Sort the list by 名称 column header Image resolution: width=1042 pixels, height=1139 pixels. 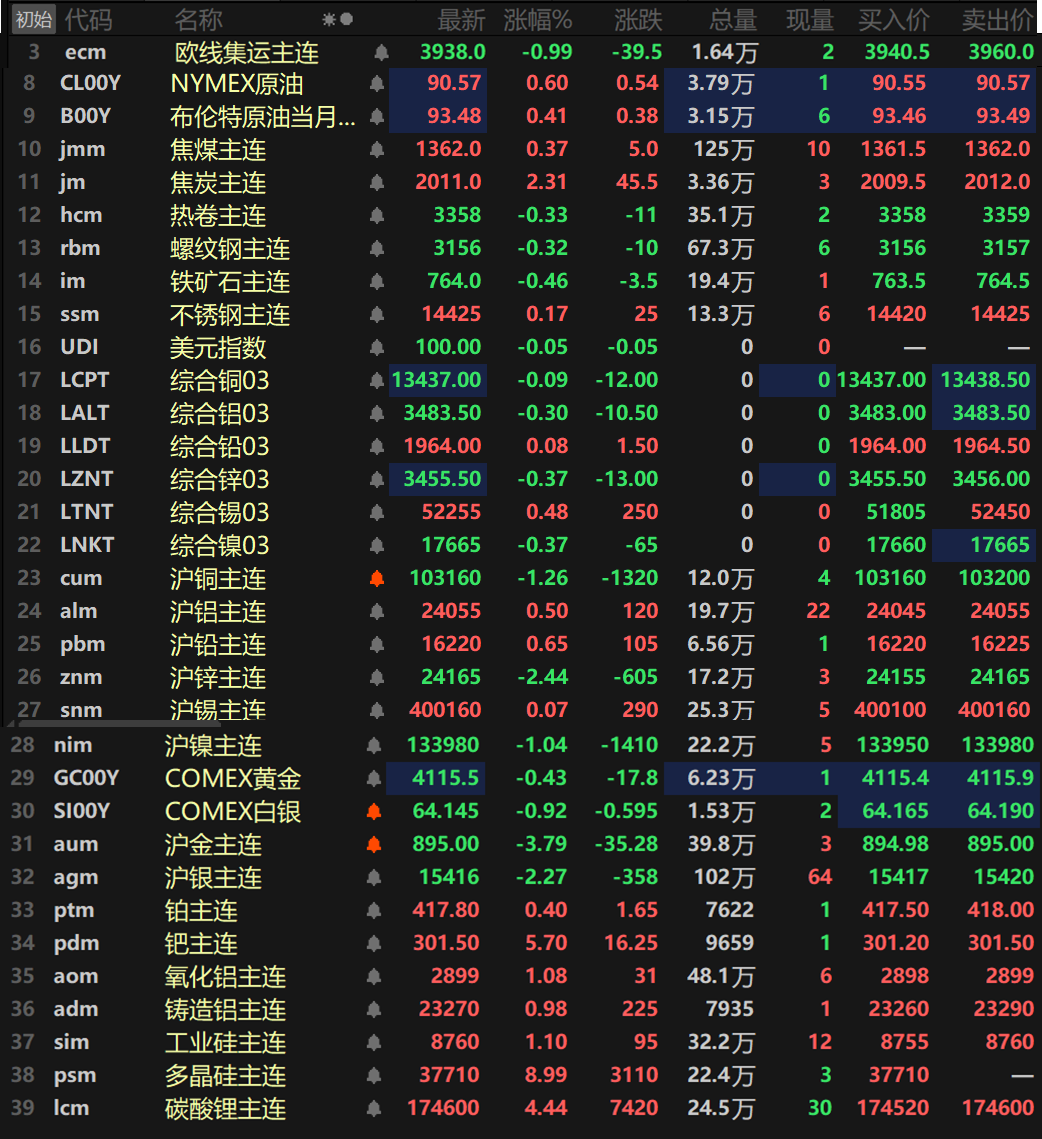click(198, 20)
